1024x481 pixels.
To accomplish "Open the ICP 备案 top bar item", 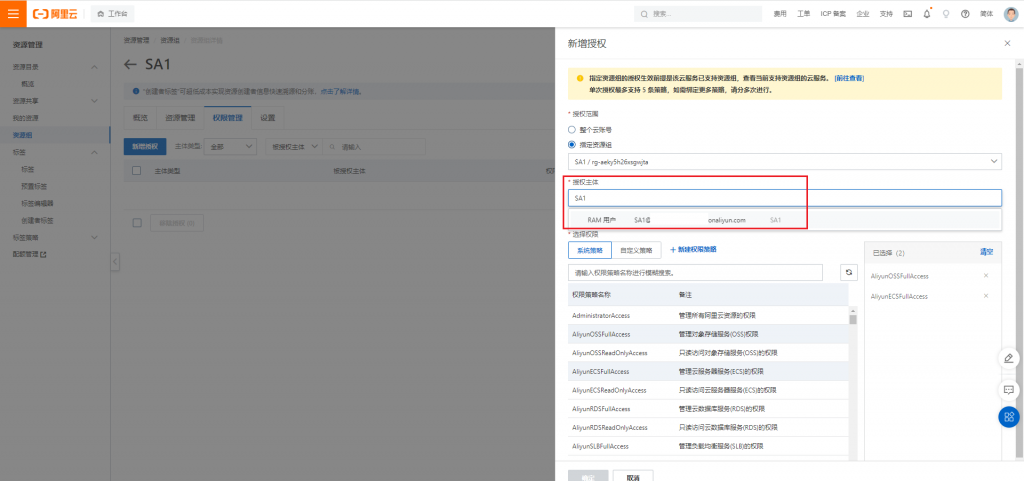I will [x=833, y=14].
